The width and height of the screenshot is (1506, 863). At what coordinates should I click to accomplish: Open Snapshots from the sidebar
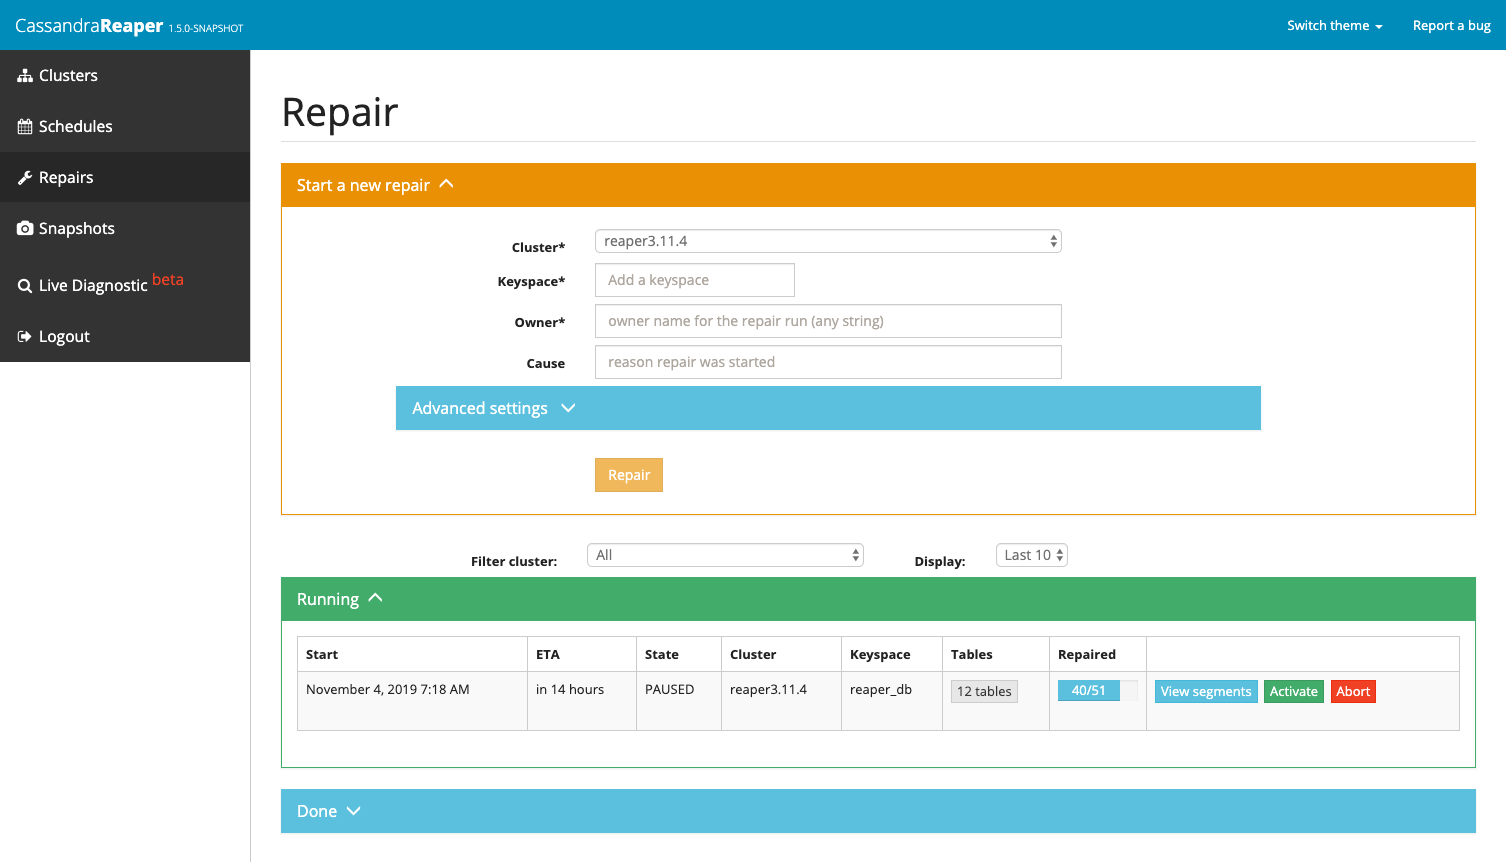(x=125, y=229)
